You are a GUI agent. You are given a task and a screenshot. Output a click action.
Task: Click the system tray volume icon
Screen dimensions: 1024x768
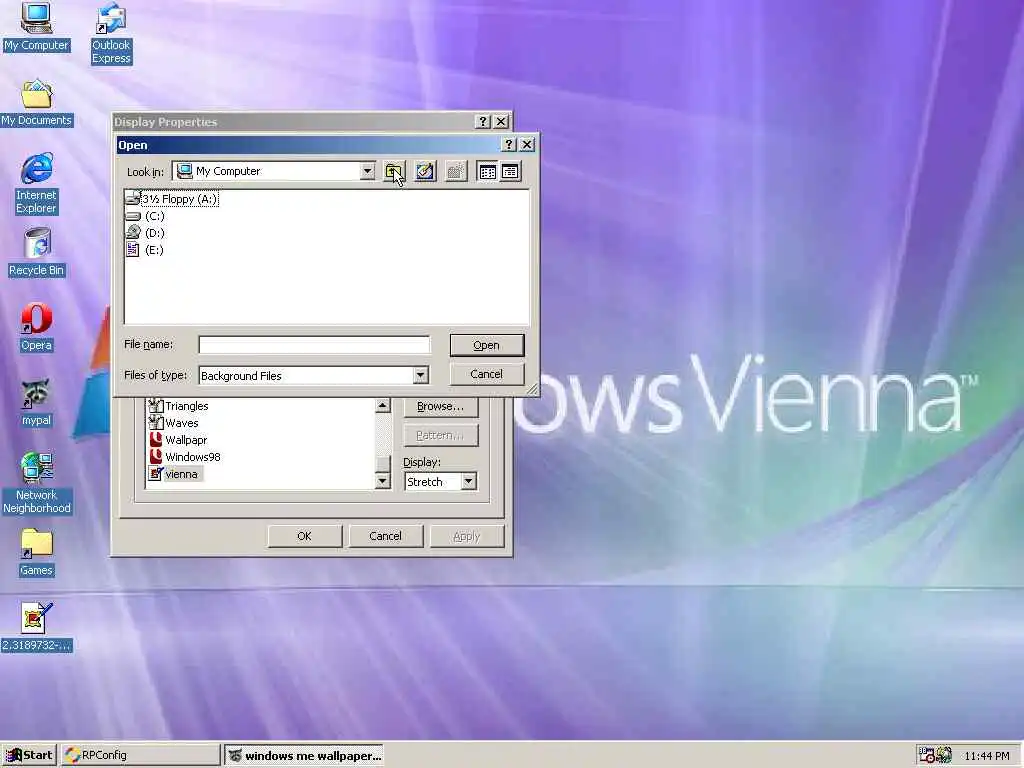tap(944, 755)
